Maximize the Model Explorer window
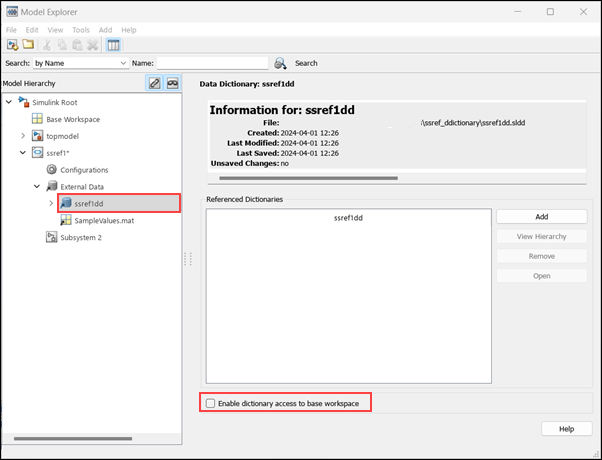The image size is (602, 460). [550, 12]
